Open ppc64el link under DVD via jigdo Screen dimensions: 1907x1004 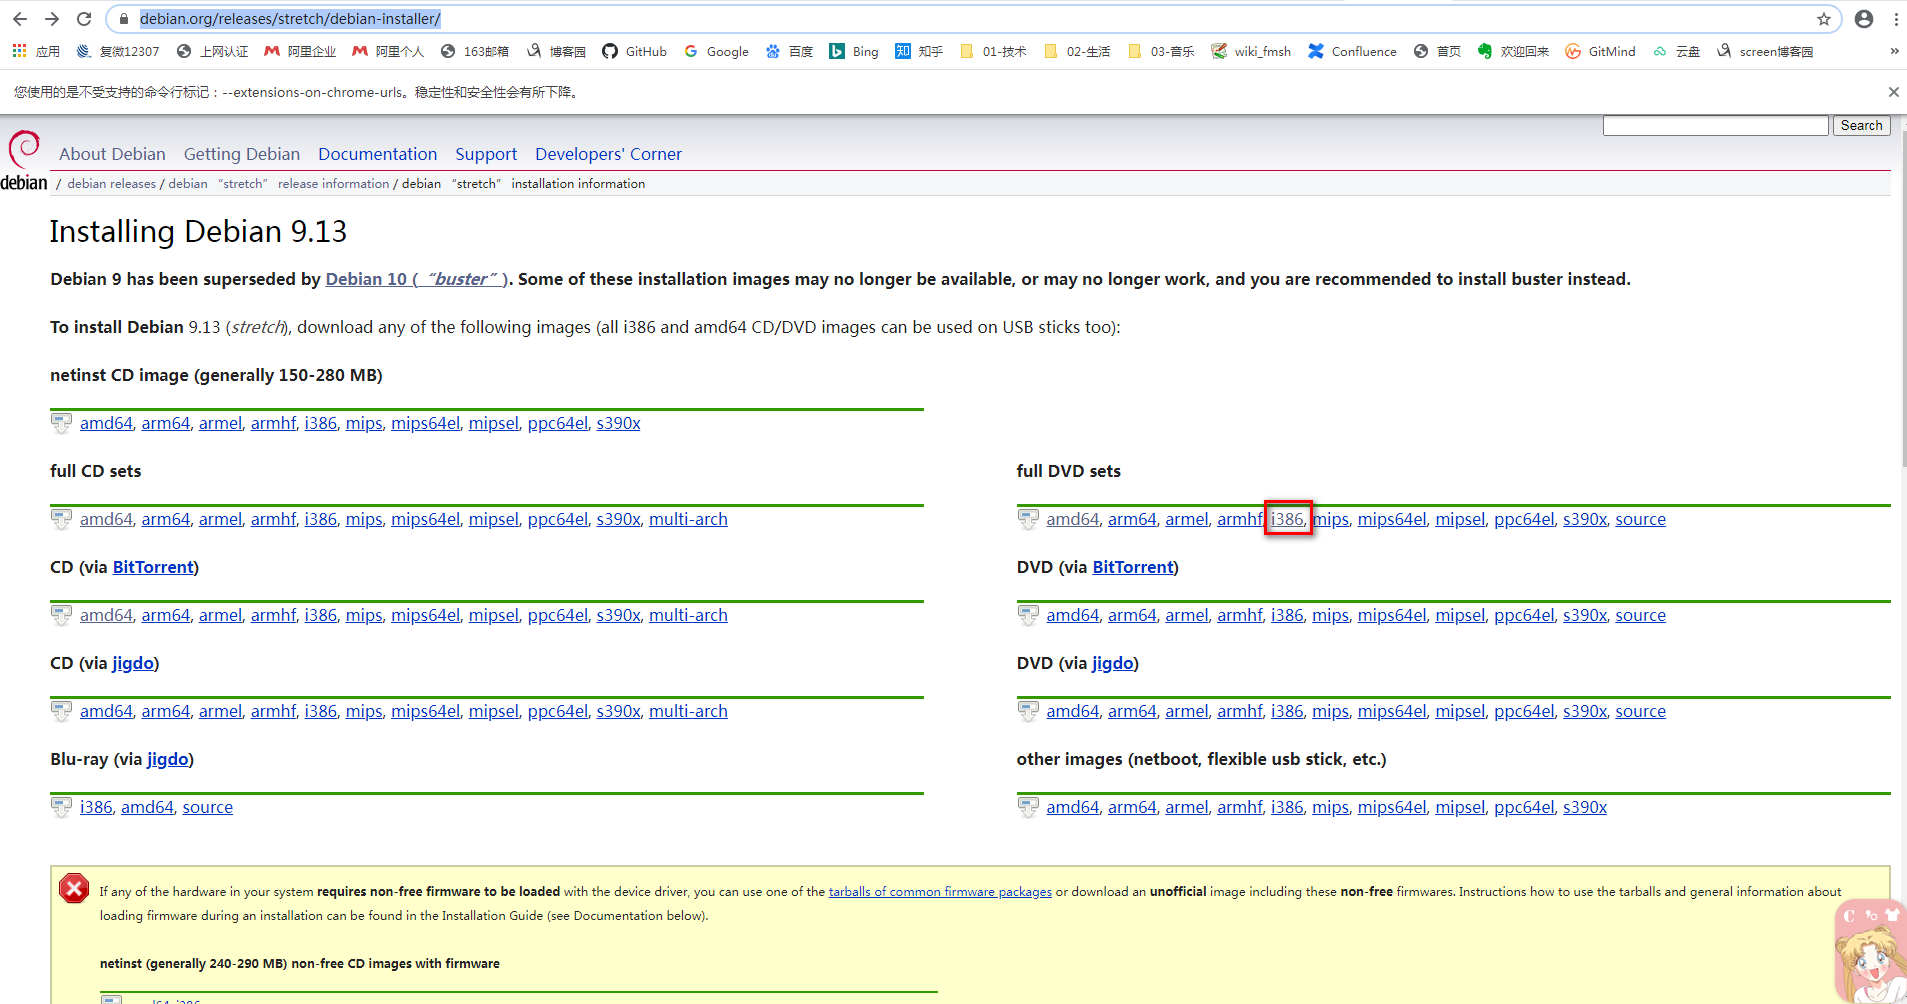click(1524, 711)
